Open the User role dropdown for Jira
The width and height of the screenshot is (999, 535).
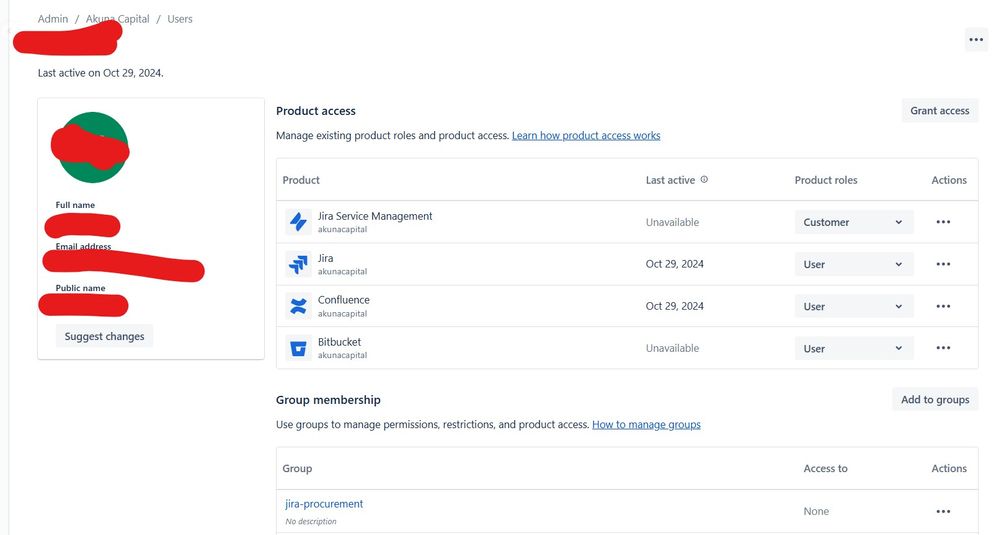click(854, 264)
